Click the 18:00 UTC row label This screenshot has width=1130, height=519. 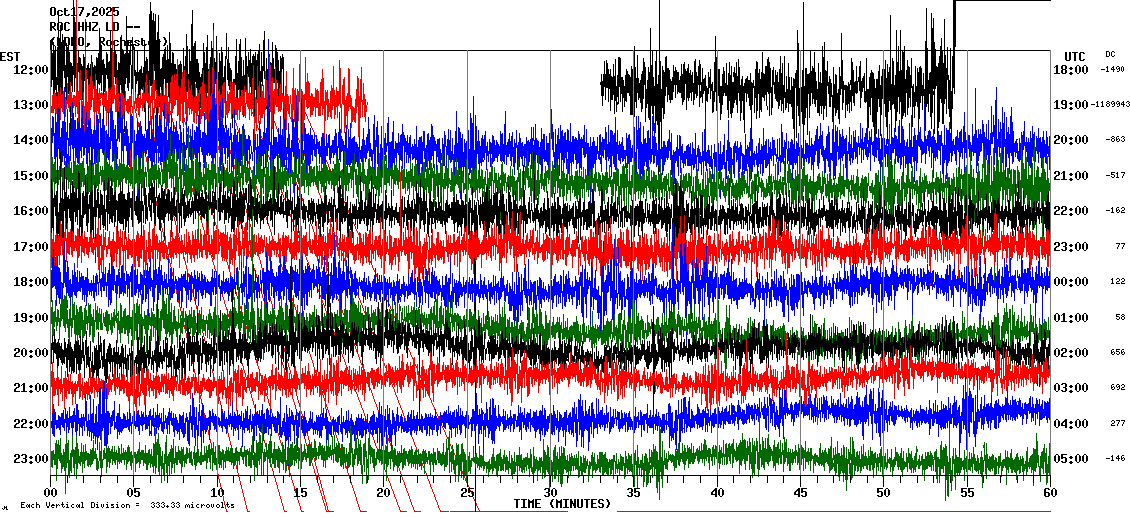pos(1070,69)
